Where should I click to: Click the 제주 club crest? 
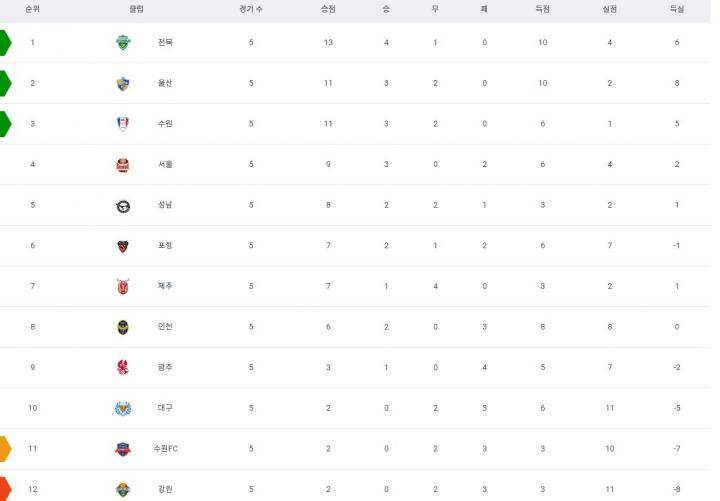click(123, 286)
